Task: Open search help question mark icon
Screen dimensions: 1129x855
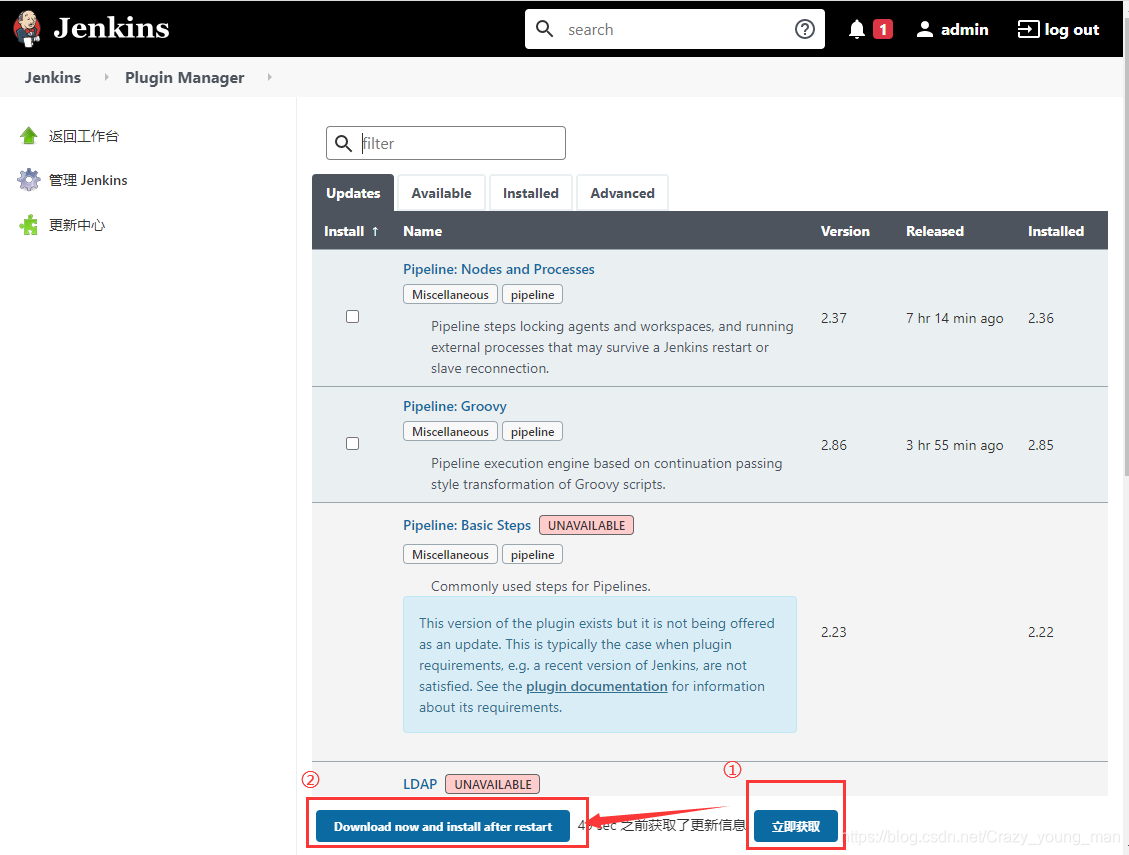Action: 804,29
